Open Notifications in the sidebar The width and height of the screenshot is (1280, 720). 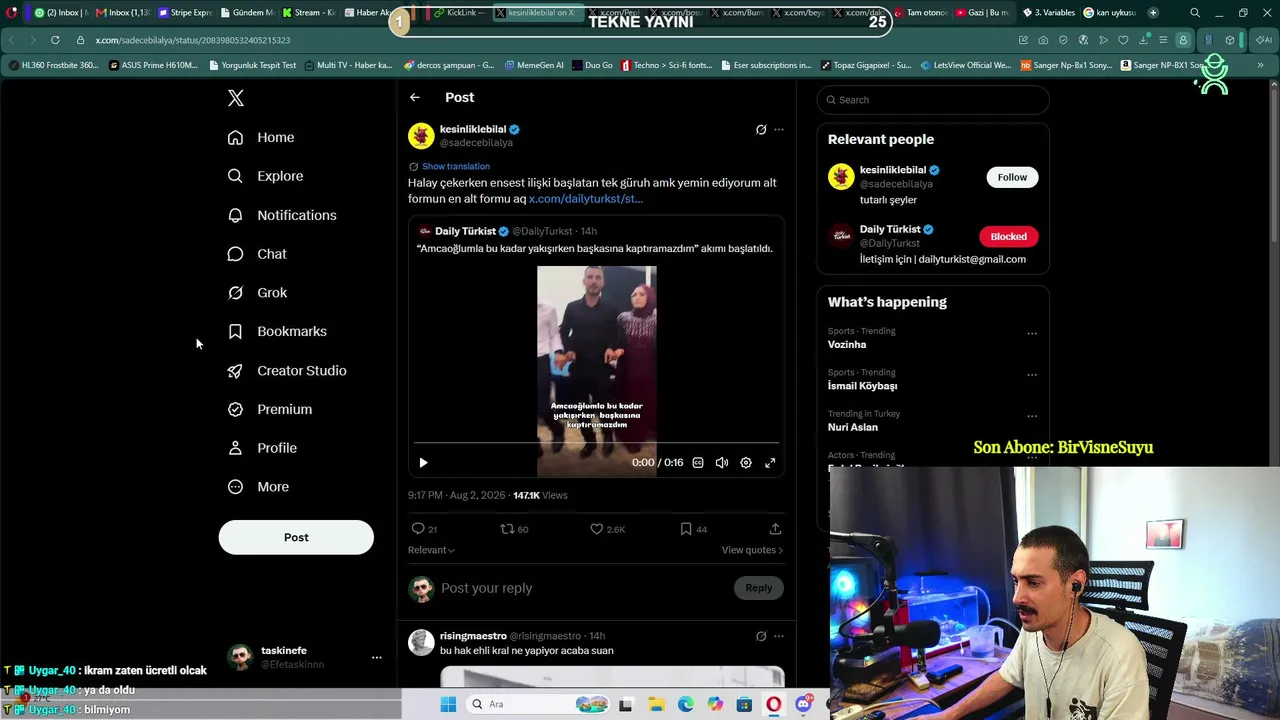click(282, 215)
